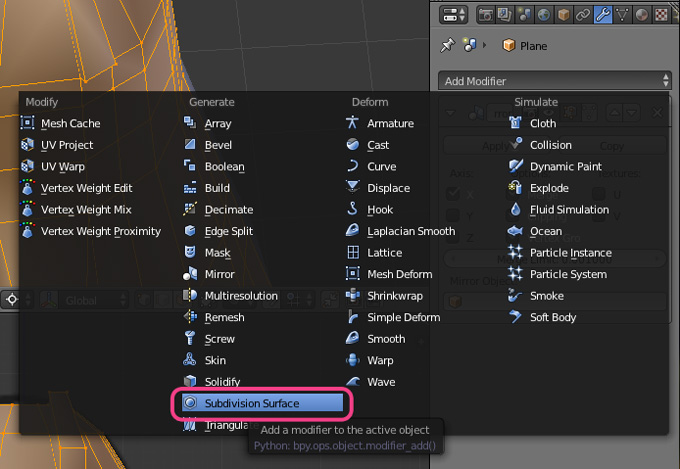Click the Mirror modifier icon

pyautogui.click(x=190, y=274)
